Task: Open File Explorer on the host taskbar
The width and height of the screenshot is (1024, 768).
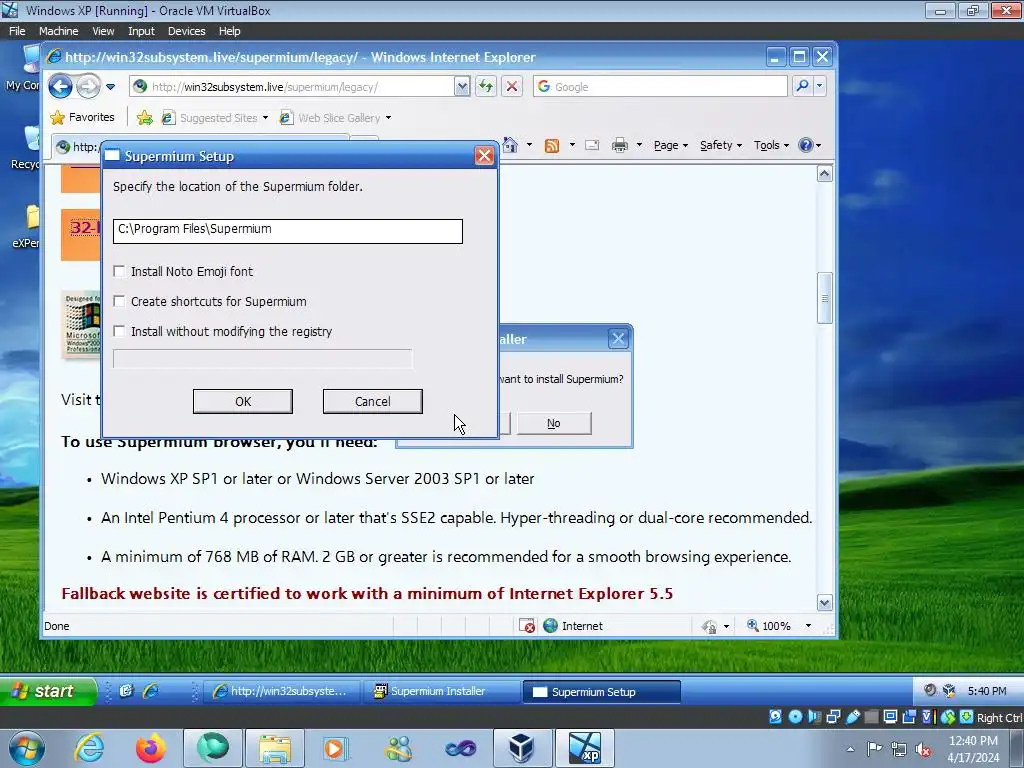Action: coord(274,748)
